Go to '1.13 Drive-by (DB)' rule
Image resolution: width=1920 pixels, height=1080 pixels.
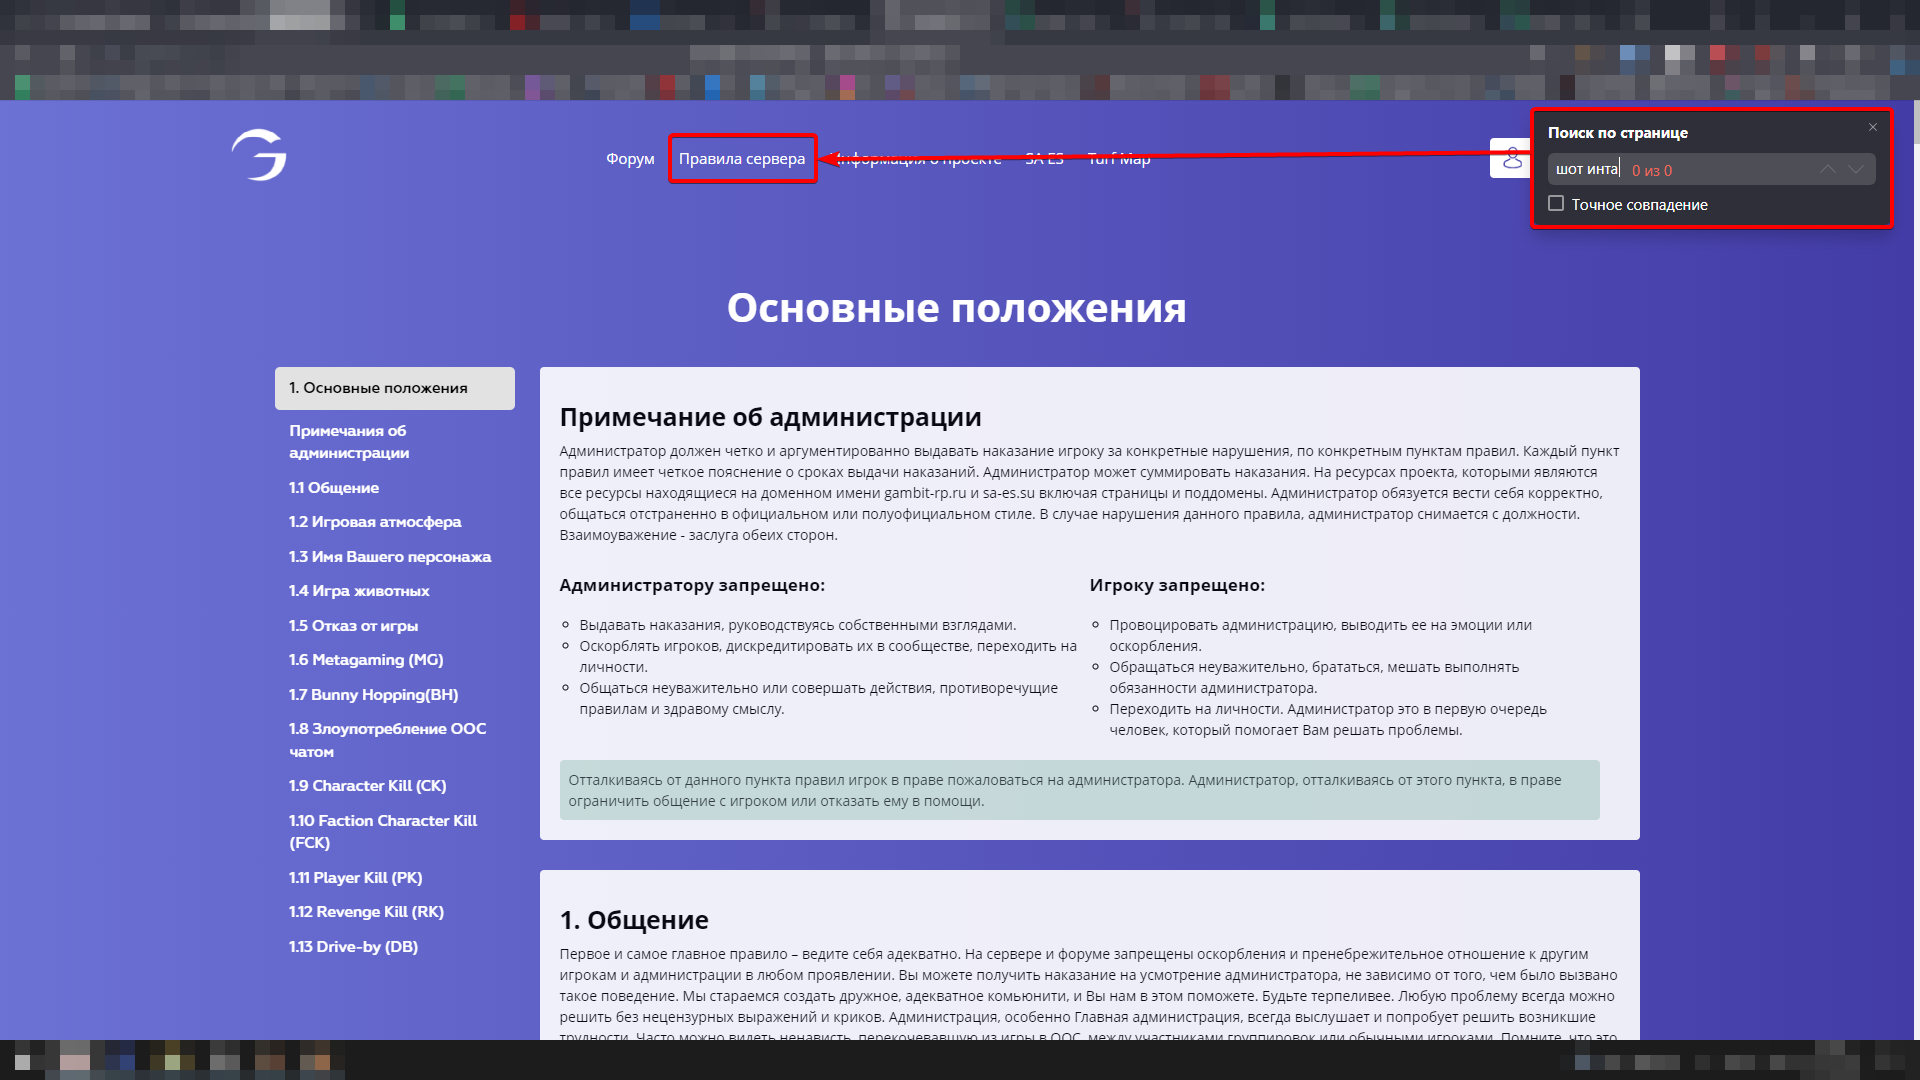353,947
